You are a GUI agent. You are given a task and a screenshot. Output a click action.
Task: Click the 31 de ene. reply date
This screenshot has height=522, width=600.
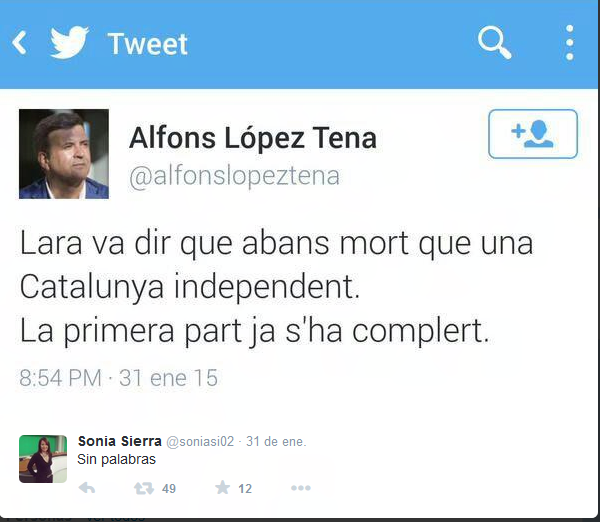pyautogui.click(x=276, y=442)
